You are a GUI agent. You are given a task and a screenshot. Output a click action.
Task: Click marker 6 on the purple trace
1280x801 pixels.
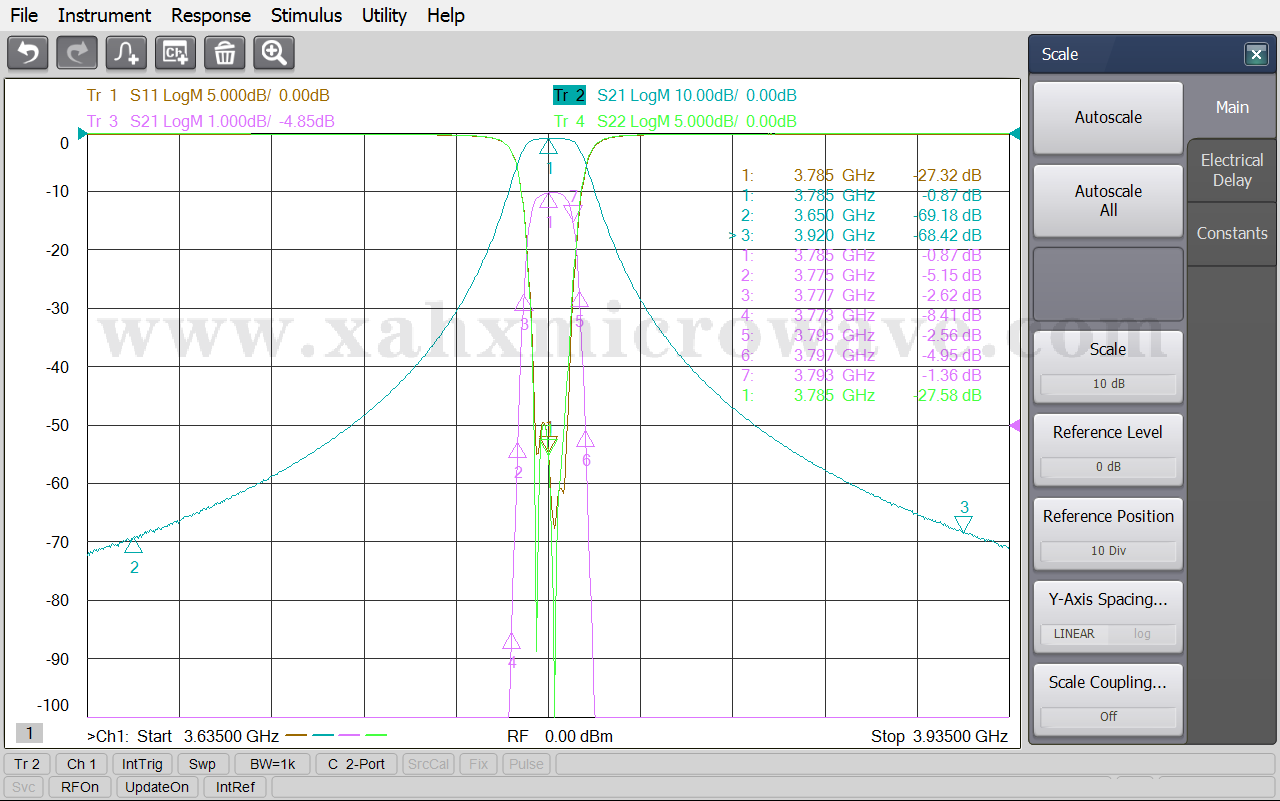pyautogui.click(x=586, y=439)
